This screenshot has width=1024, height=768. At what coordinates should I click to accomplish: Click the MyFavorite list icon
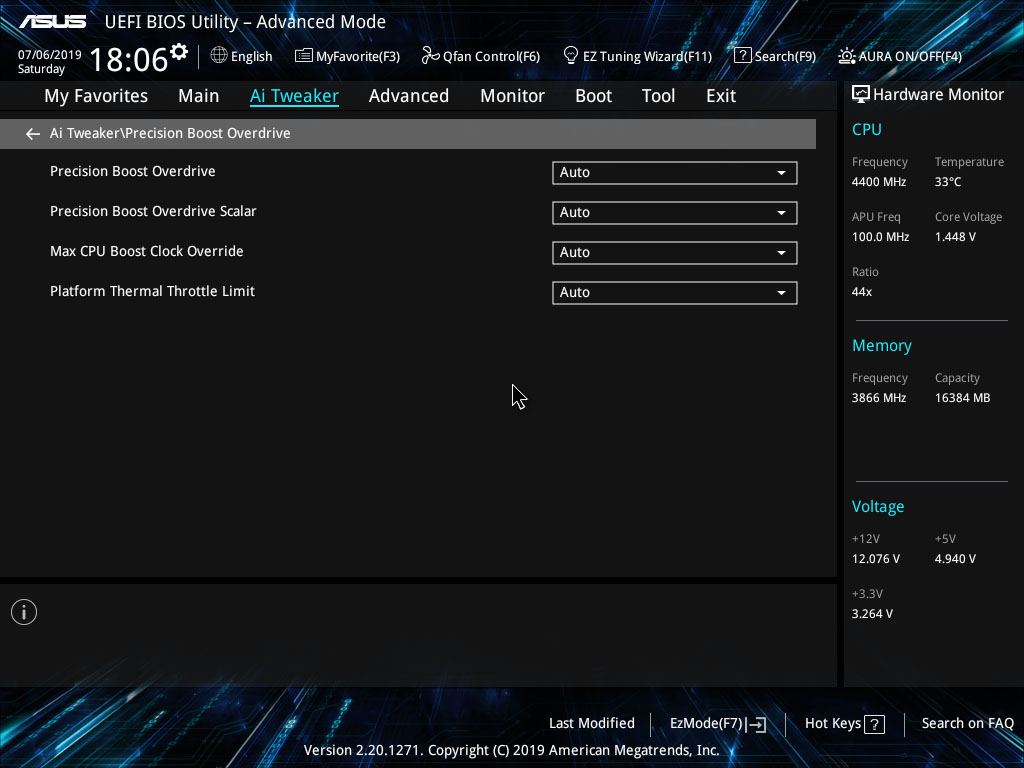[x=303, y=56]
